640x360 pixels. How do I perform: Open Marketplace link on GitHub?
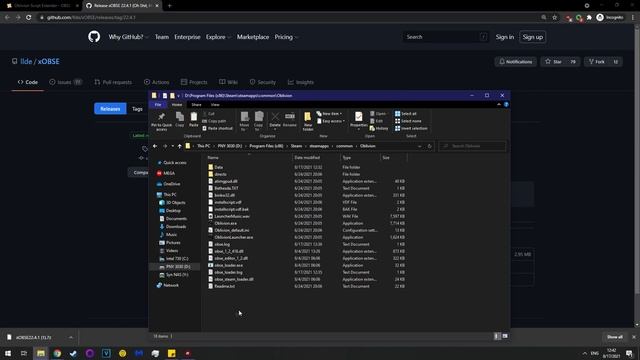pos(253,37)
